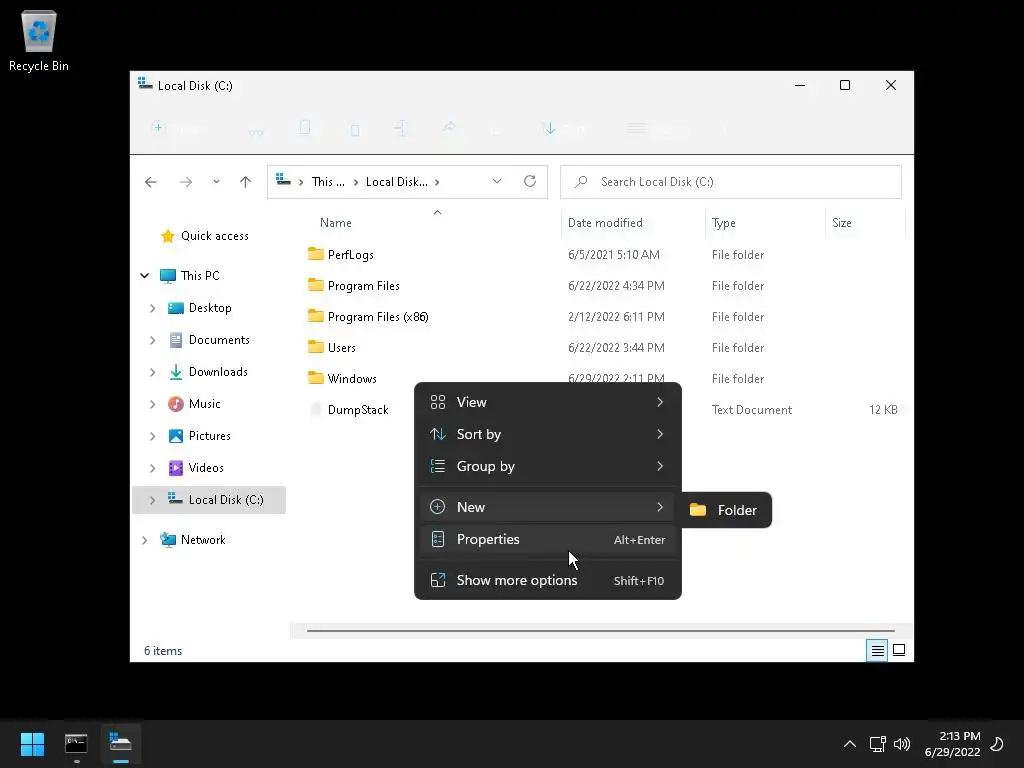Open the Group by submenu
This screenshot has width=1024, height=768.
pyautogui.click(x=548, y=466)
